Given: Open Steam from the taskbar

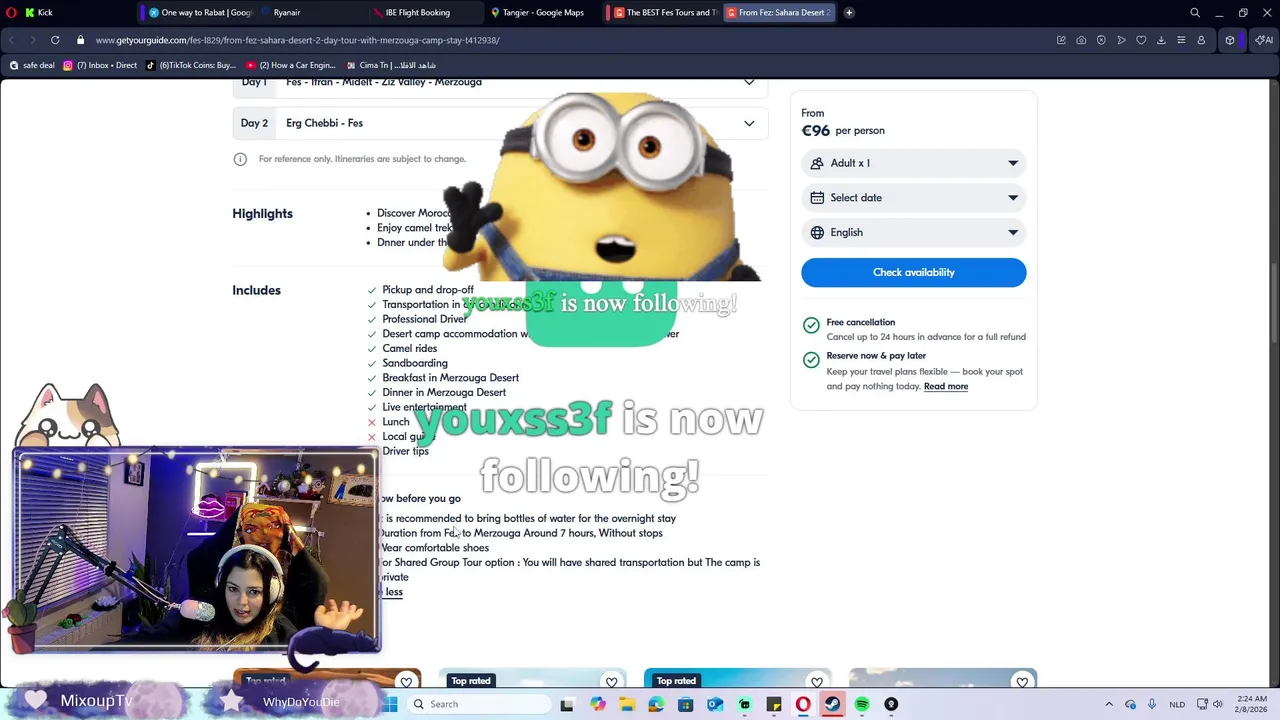Looking at the screenshot, I should tap(832, 704).
